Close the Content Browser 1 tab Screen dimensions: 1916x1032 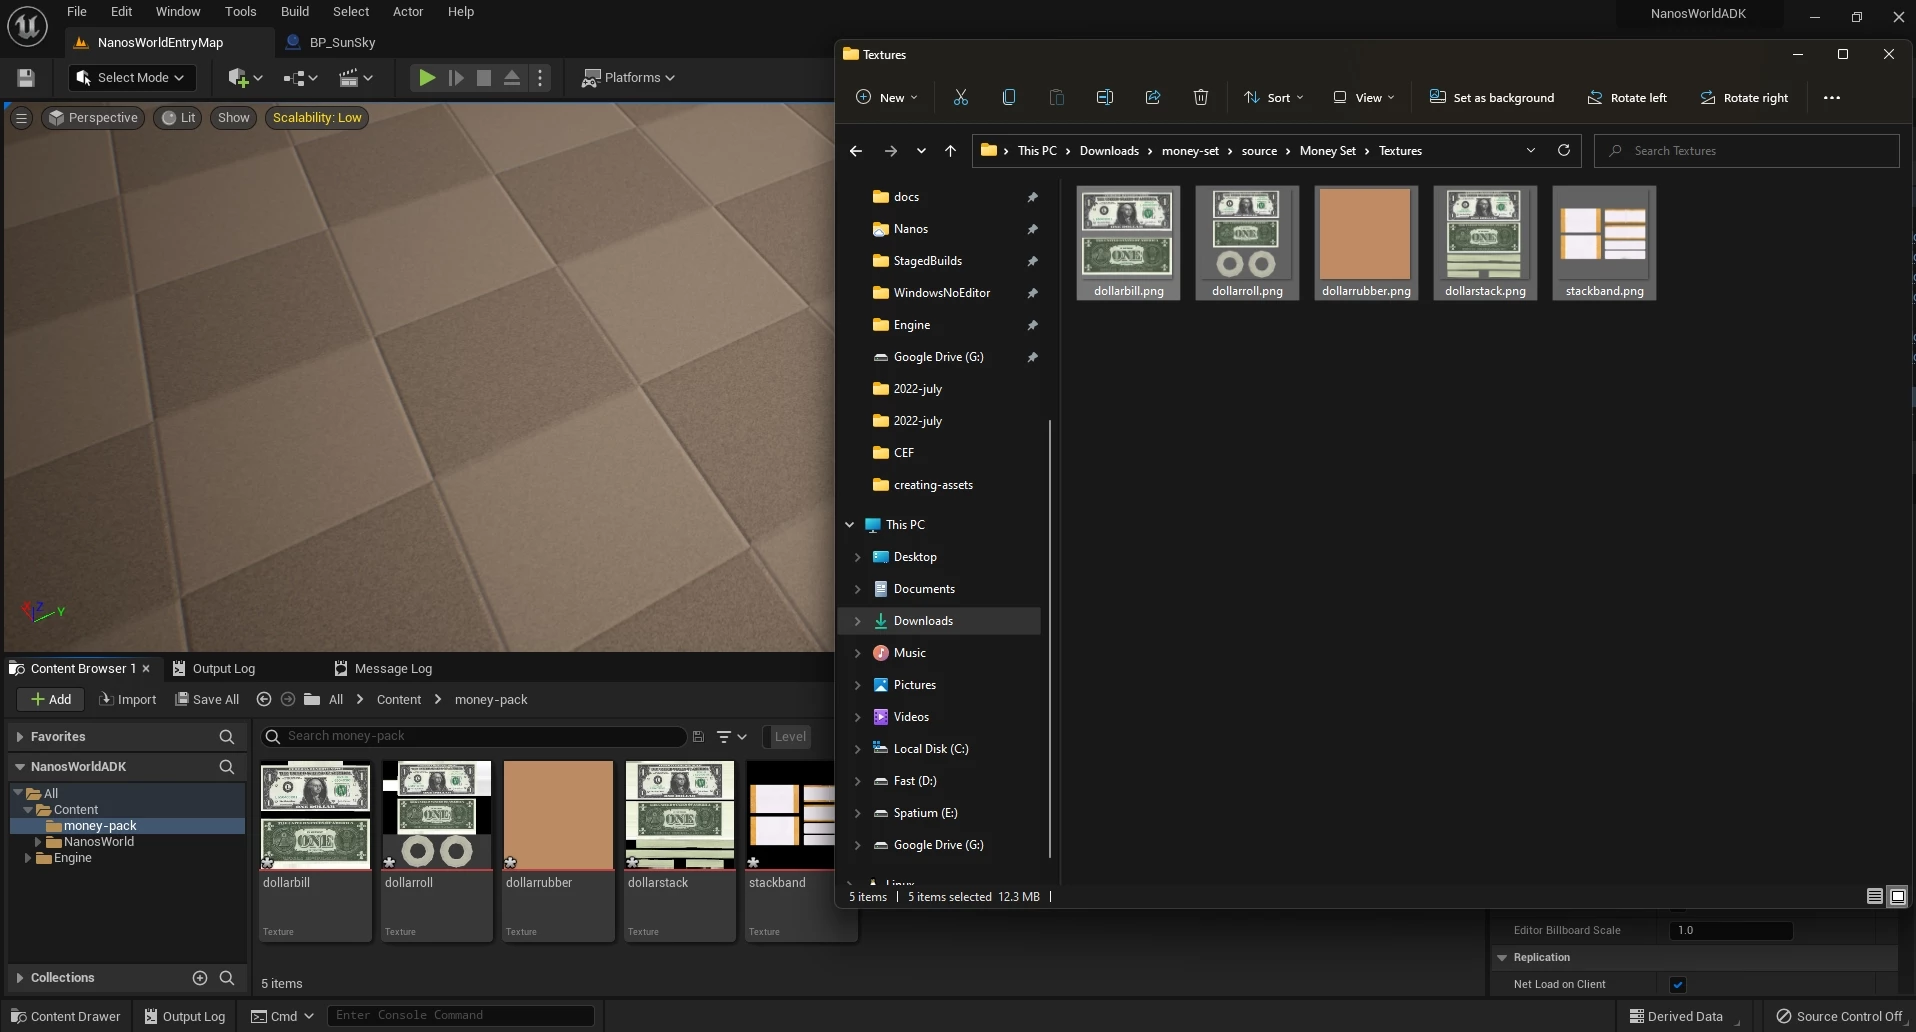point(146,669)
